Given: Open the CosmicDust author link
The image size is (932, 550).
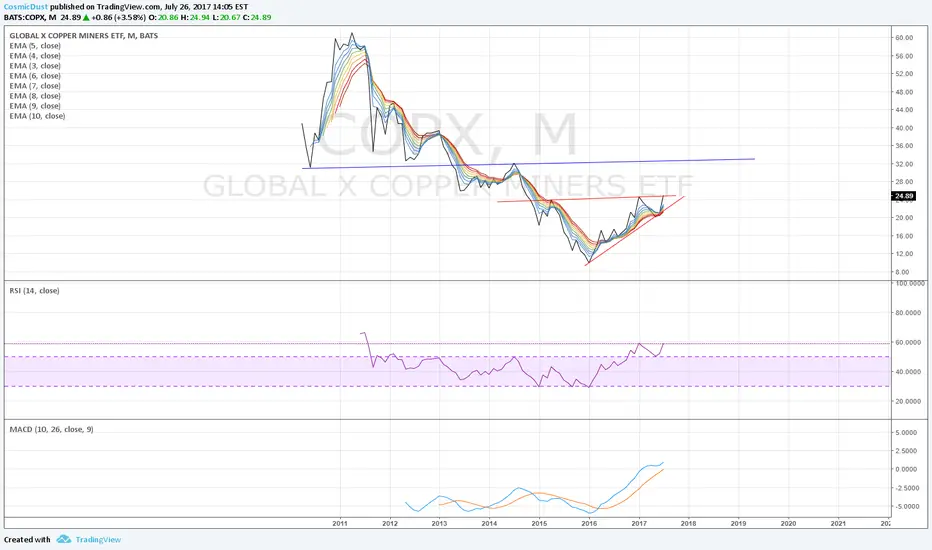Looking at the screenshot, I should [26, 7].
